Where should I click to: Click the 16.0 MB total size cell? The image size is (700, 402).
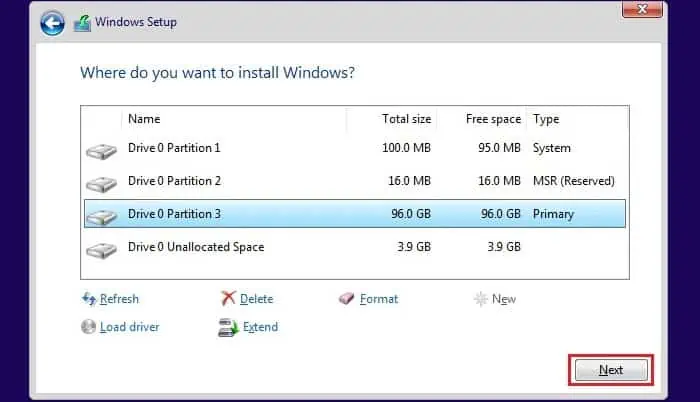[409, 181]
